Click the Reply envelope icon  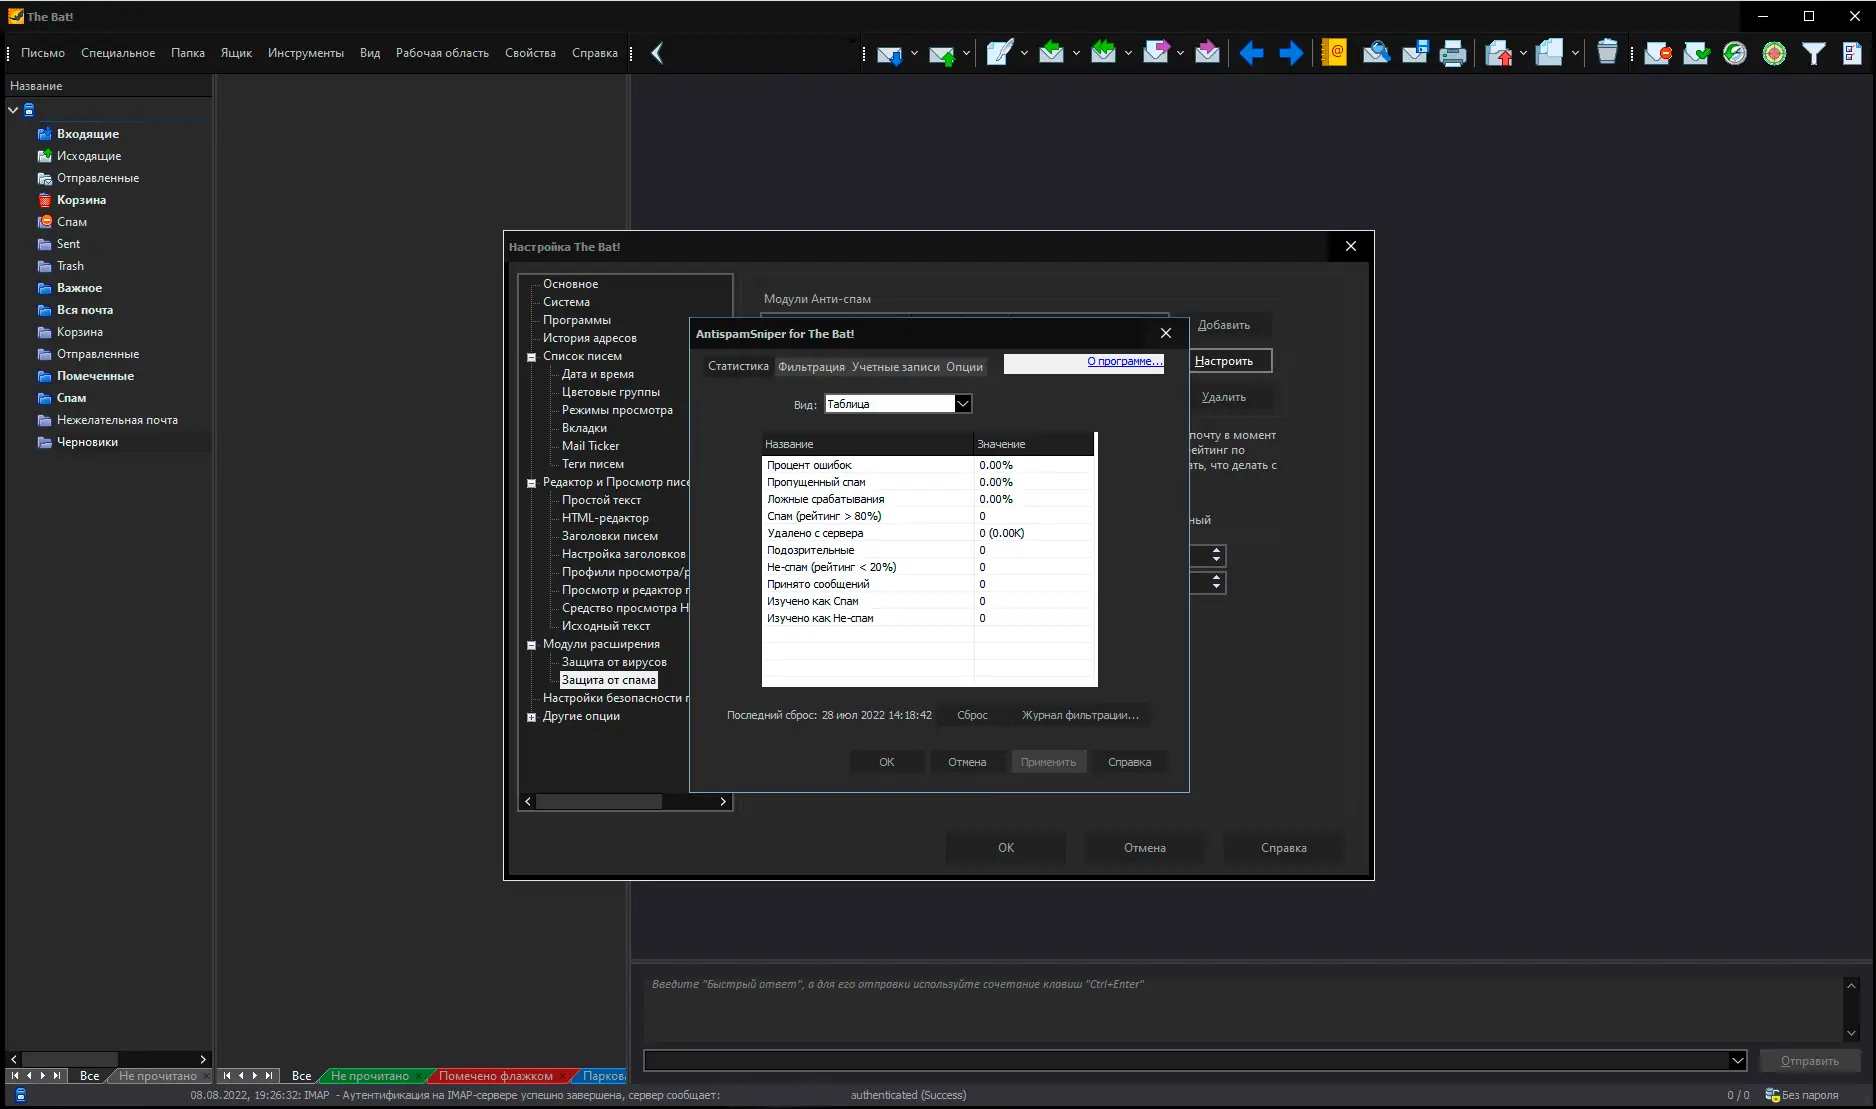[x=1051, y=53]
